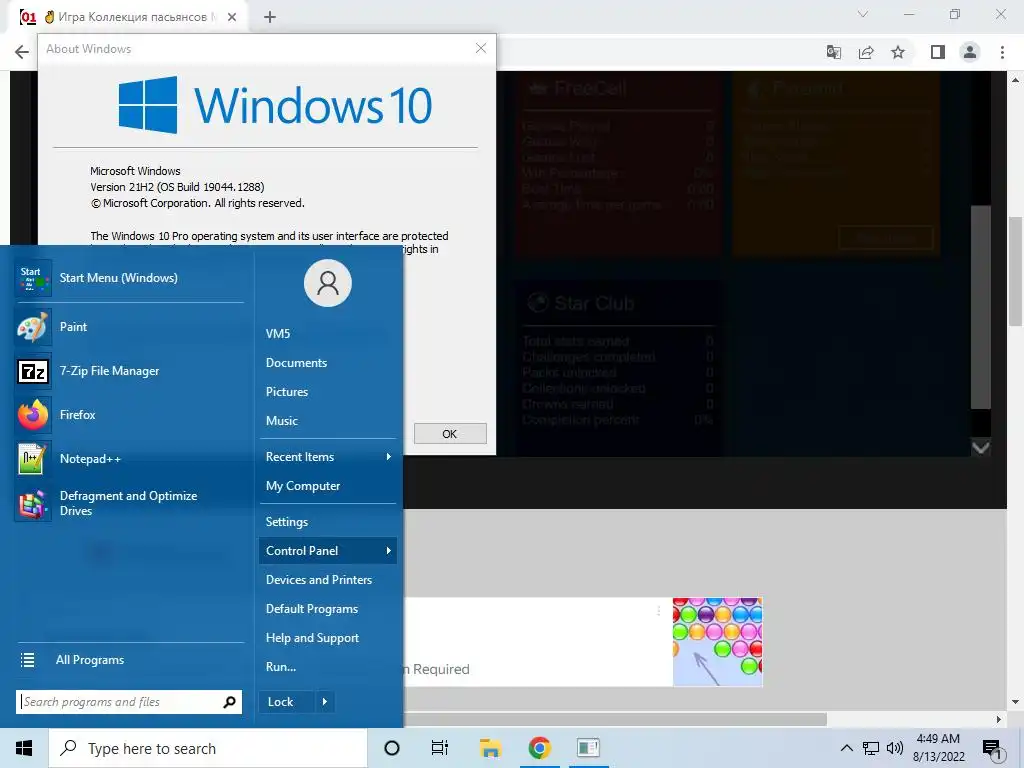Click the ad options three-dot icon
1024x768 pixels.
658,611
